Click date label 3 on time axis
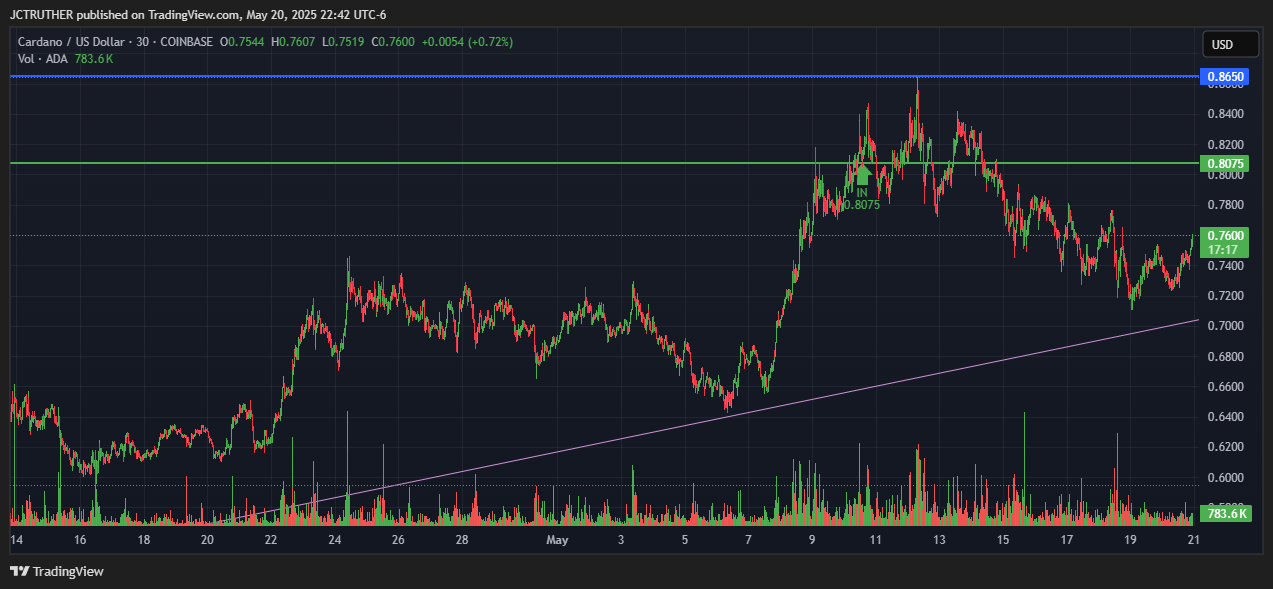The width and height of the screenshot is (1273, 589). pyautogui.click(x=621, y=540)
